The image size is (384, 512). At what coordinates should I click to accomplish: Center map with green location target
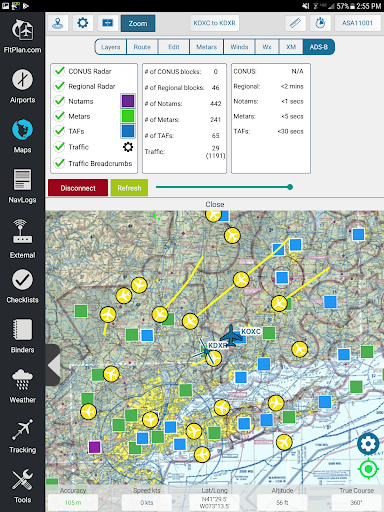tap(368, 469)
